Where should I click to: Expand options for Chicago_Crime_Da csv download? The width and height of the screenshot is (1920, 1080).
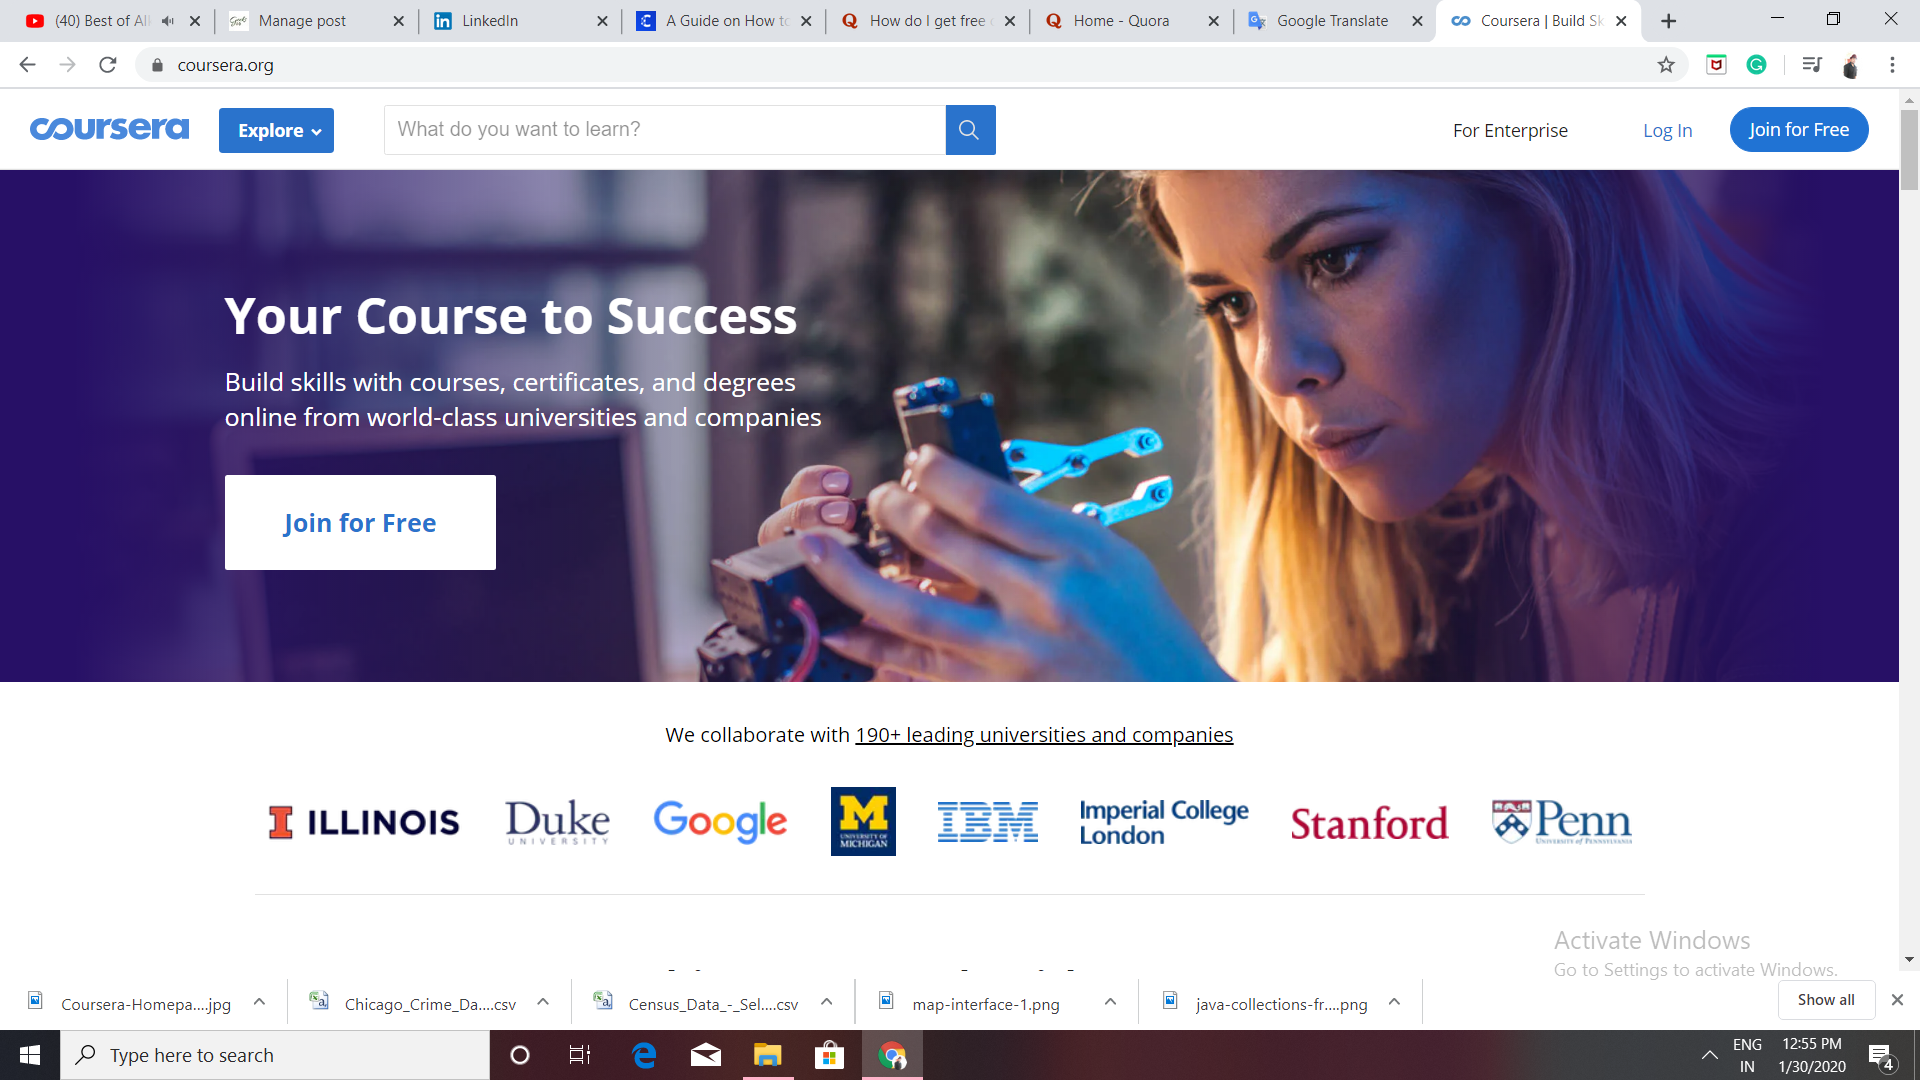pyautogui.click(x=543, y=1002)
